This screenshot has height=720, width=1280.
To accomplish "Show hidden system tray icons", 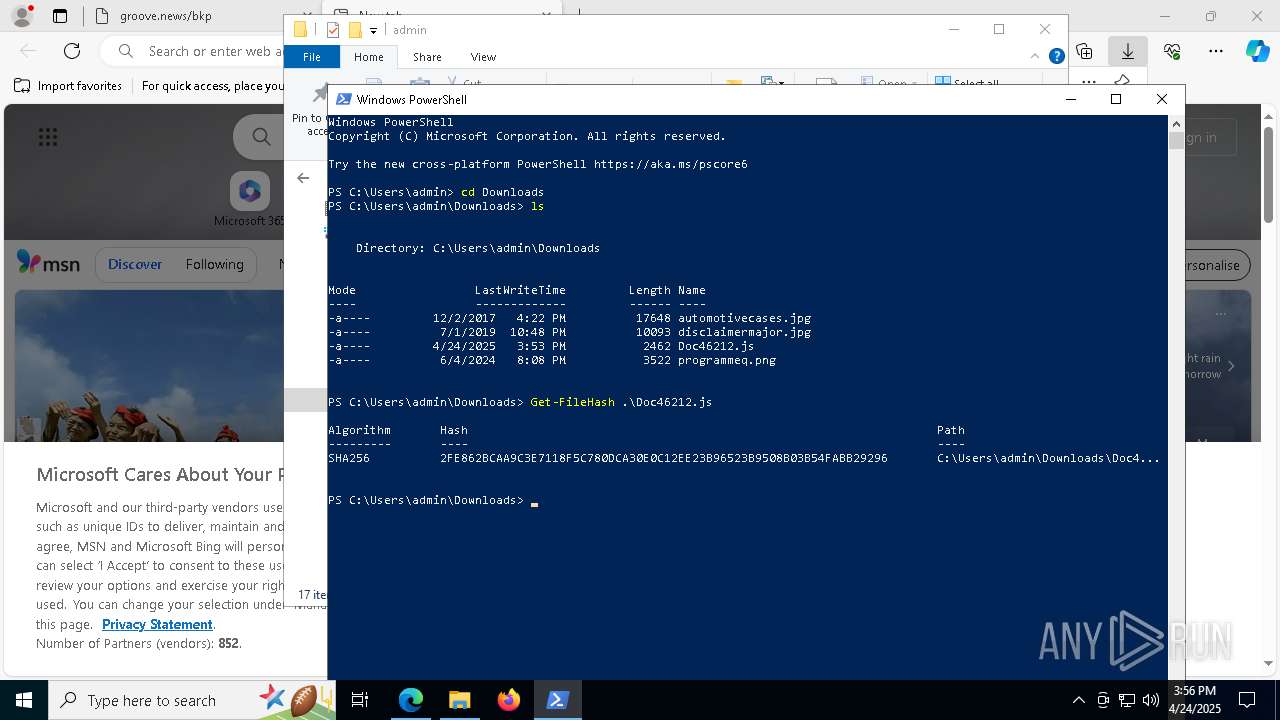I will (1078, 700).
